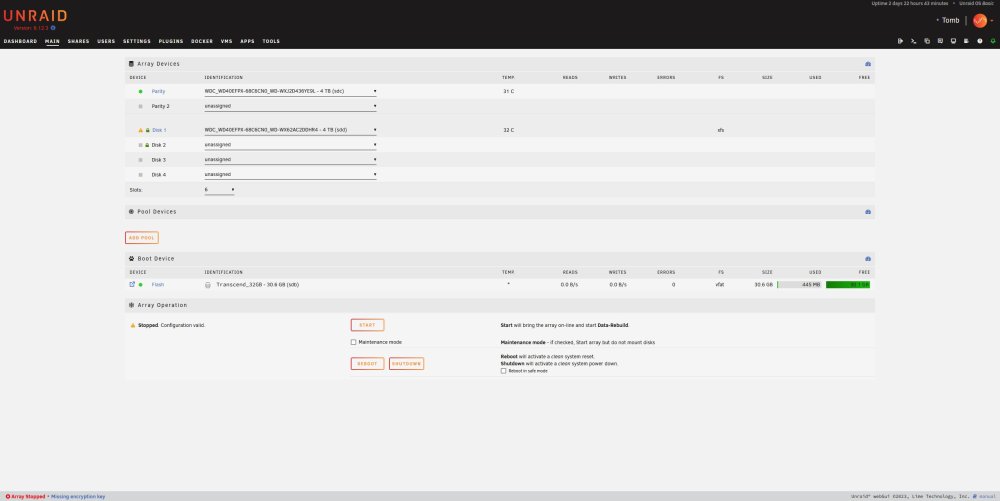This screenshot has width=1000, height=501.
Task: Open the Settings menu
Action: (x=136, y=41)
